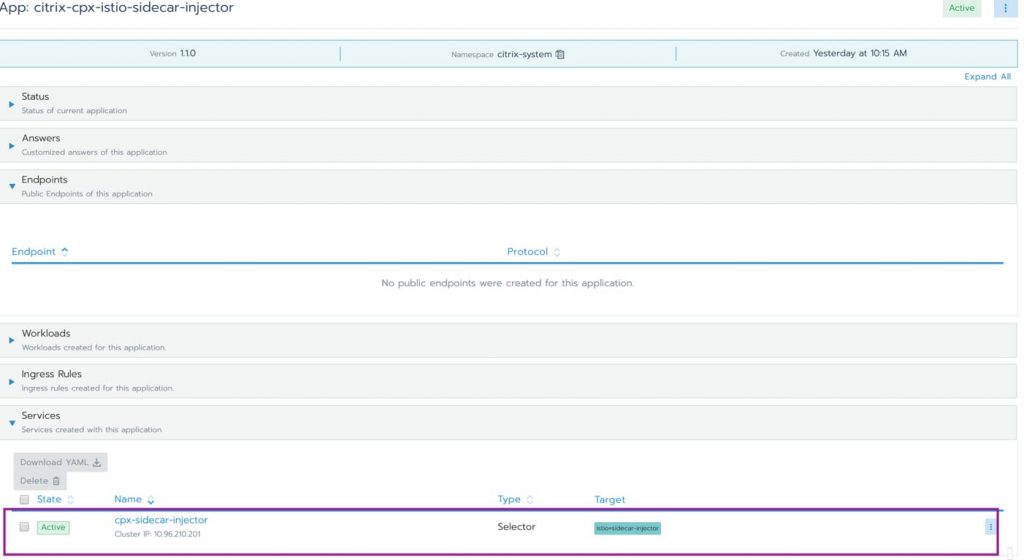Collapse the Endpoints section

click(x=12, y=186)
